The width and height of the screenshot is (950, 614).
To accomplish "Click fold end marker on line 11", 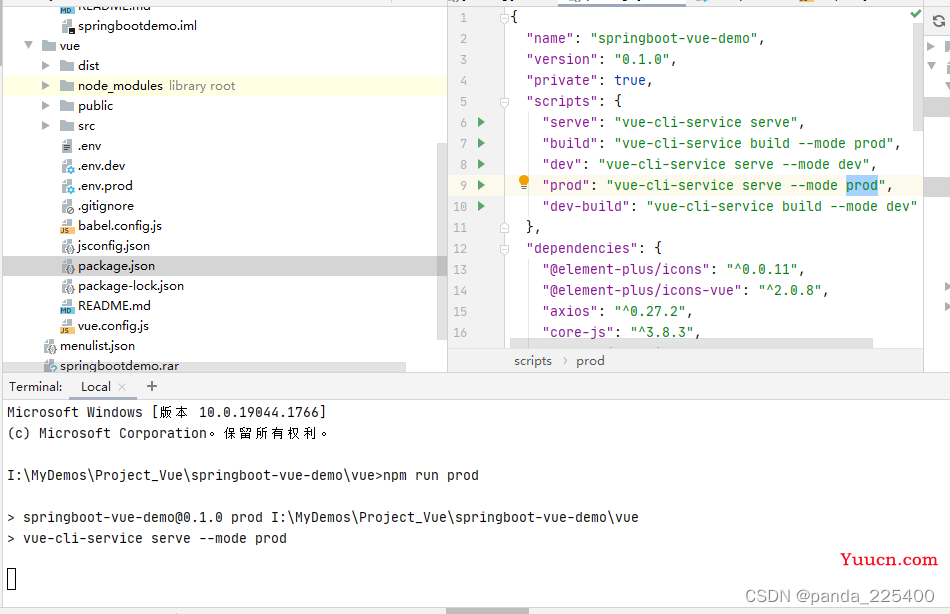I will point(504,228).
